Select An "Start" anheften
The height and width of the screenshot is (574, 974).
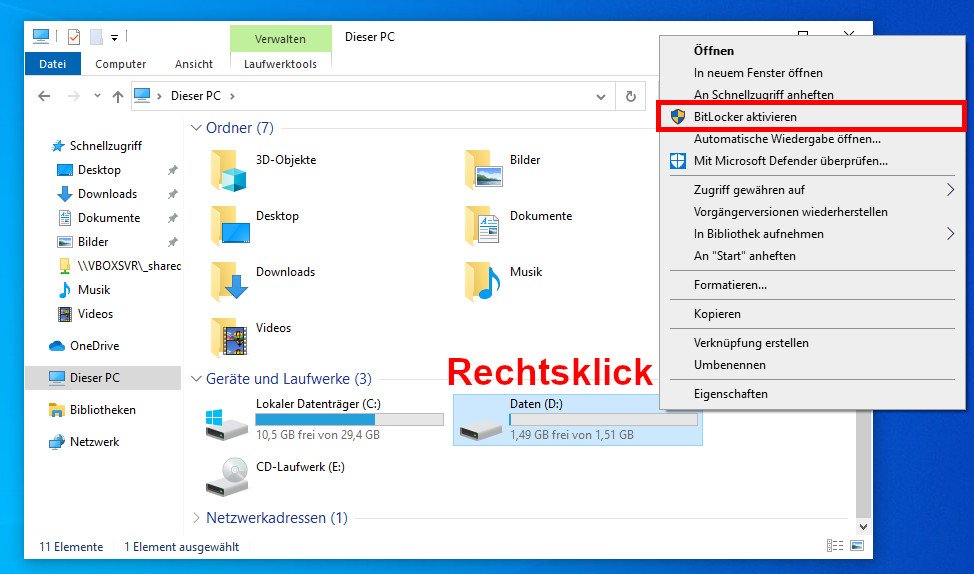812,256
